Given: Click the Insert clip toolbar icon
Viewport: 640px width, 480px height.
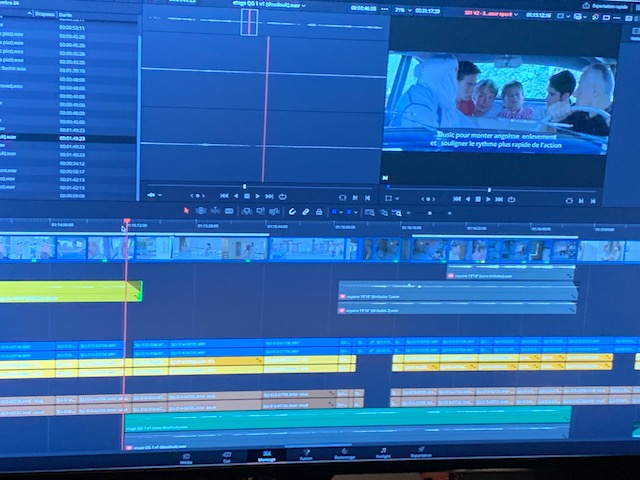Looking at the screenshot, I should pos(247,211).
